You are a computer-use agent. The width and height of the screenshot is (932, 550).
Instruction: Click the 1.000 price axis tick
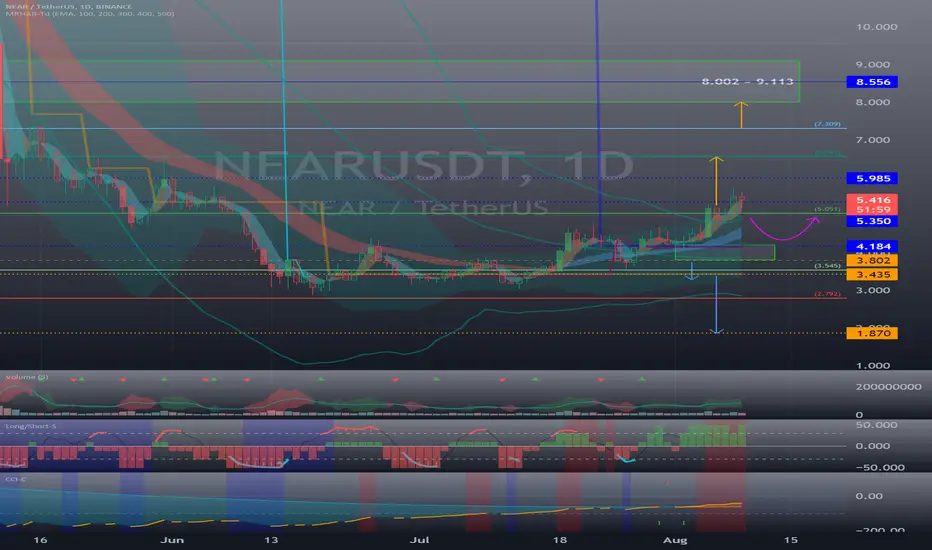click(x=873, y=366)
